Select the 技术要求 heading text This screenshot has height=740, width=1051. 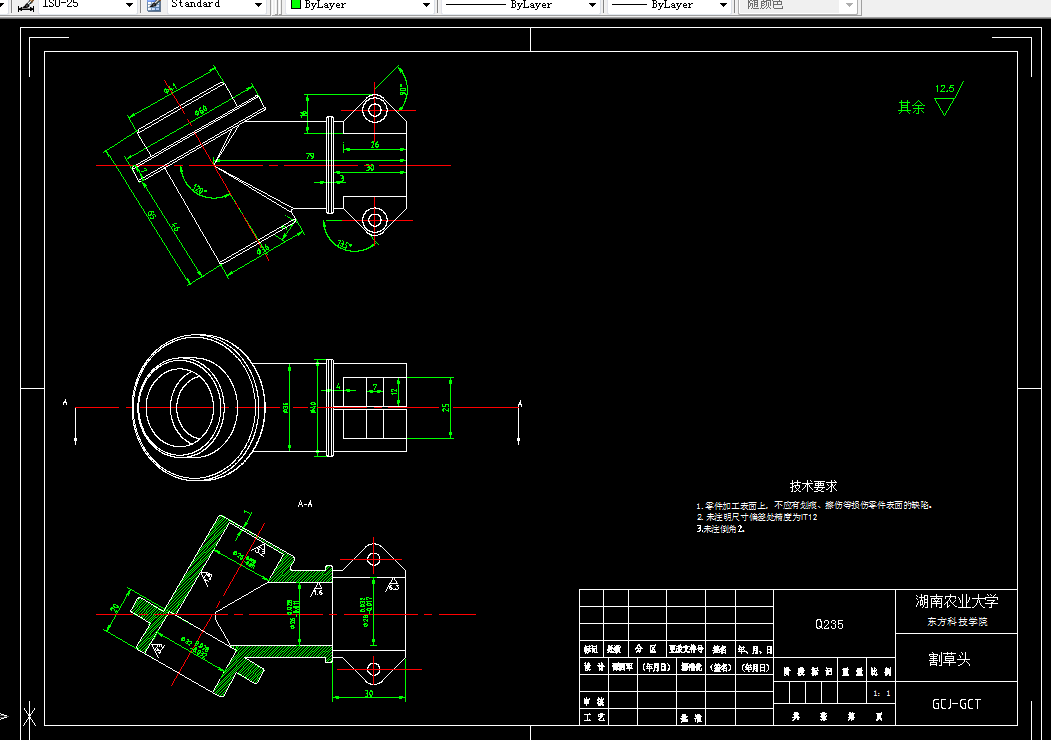[x=813, y=486]
